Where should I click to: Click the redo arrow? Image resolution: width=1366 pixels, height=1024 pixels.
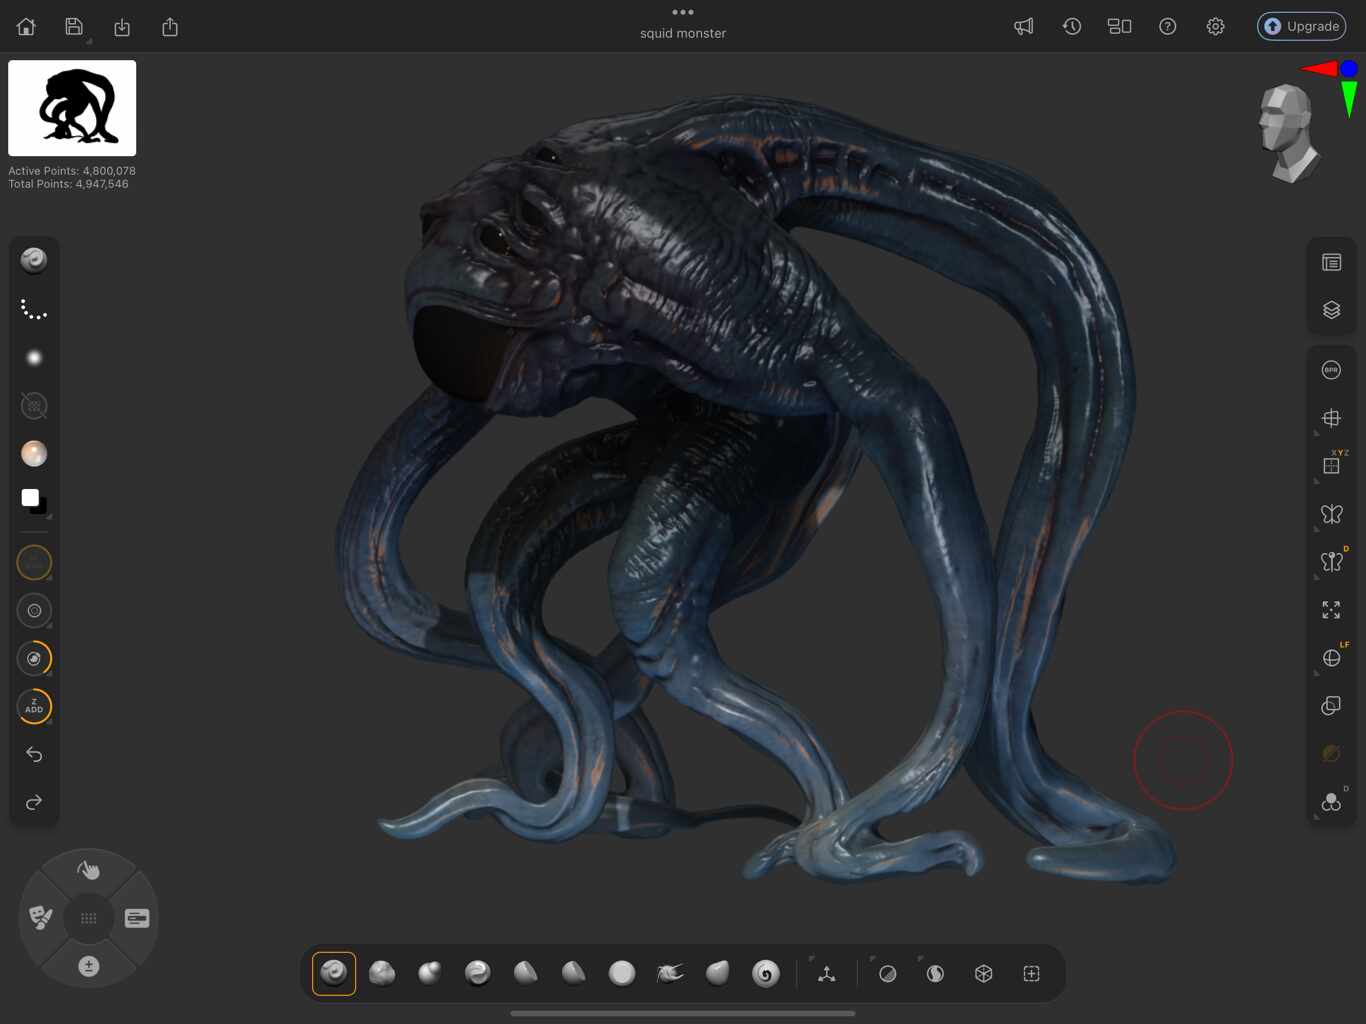tap(34, 802)
